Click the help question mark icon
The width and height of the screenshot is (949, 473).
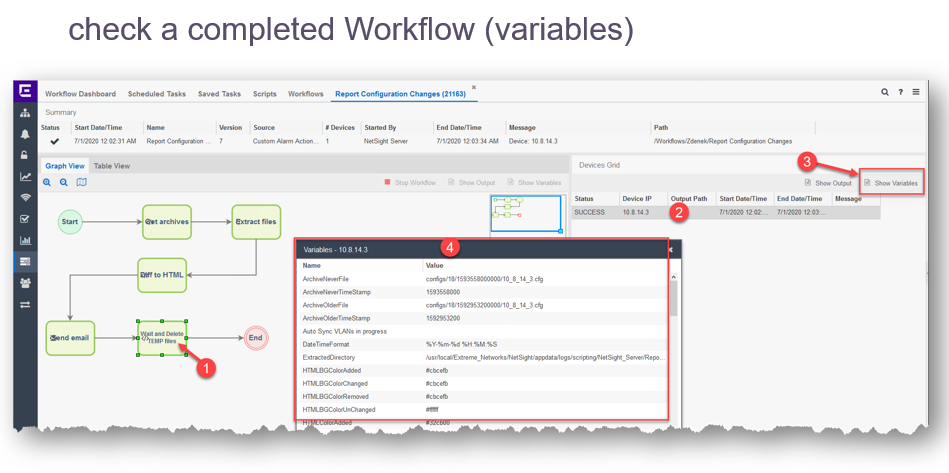click(x=900, y=92)
